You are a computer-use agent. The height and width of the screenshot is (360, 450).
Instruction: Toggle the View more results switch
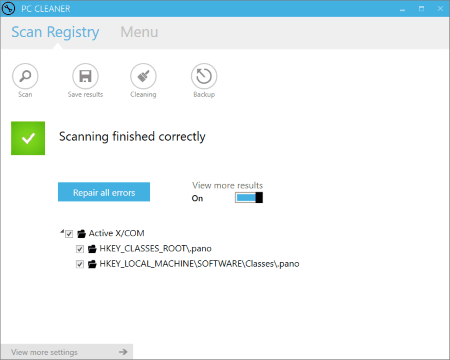(249, 198)
